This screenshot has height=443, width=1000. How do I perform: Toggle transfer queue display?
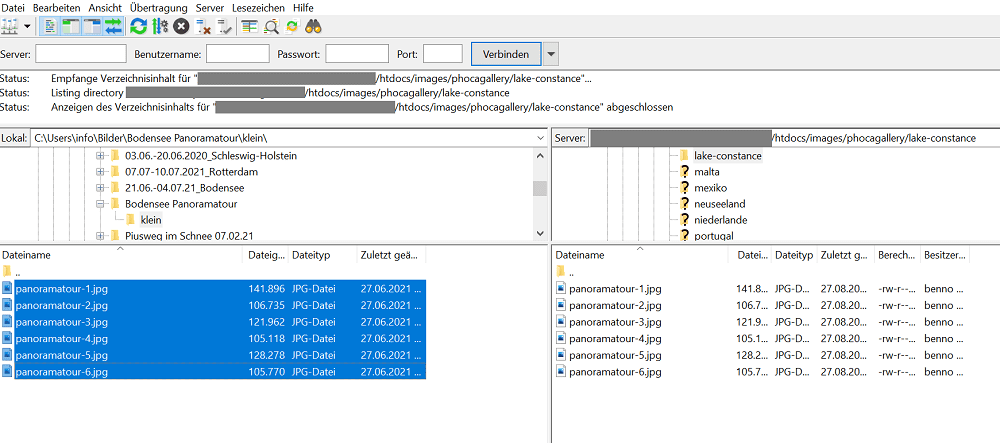click(x=113, y=26)
